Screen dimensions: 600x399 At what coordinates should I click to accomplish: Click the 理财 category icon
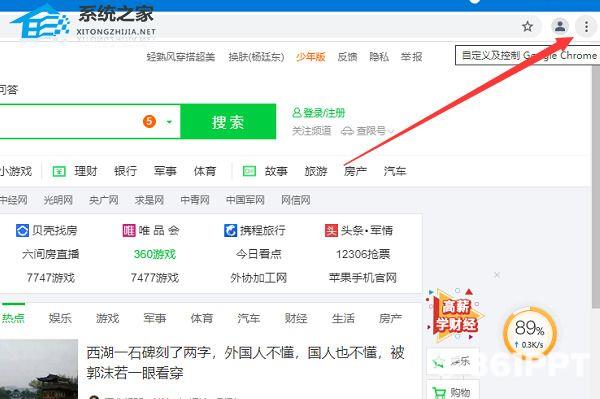pyautogui.click(x=59, y=171)
